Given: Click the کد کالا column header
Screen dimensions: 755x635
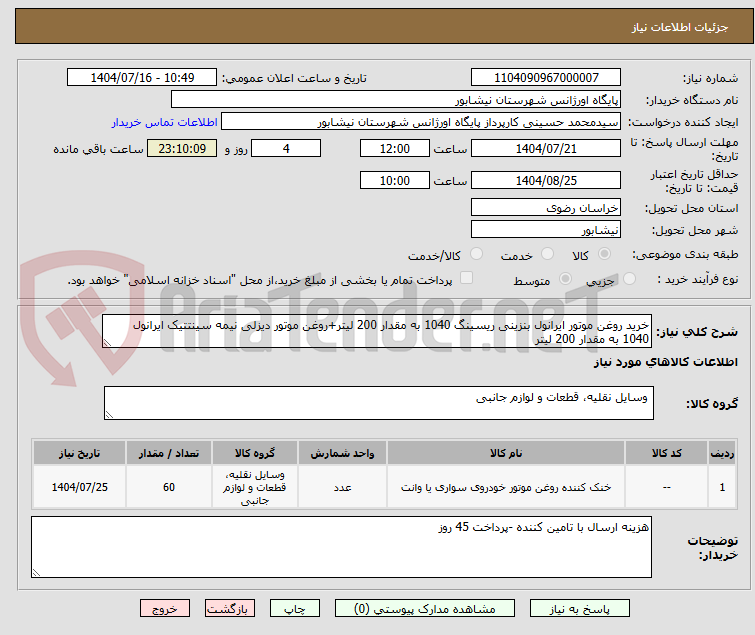Looking at the screenshot, I should click(666, 453).
